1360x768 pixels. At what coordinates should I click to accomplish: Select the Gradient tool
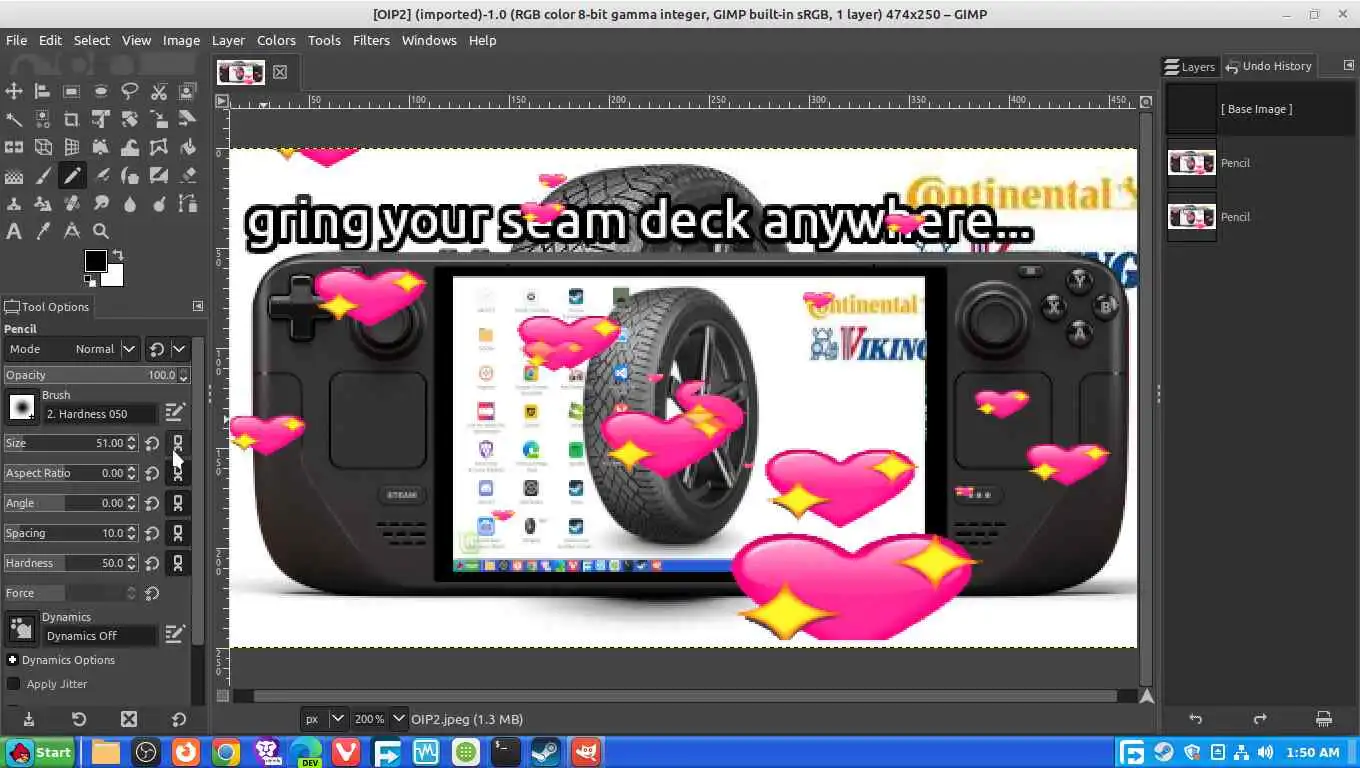(14, 176)
